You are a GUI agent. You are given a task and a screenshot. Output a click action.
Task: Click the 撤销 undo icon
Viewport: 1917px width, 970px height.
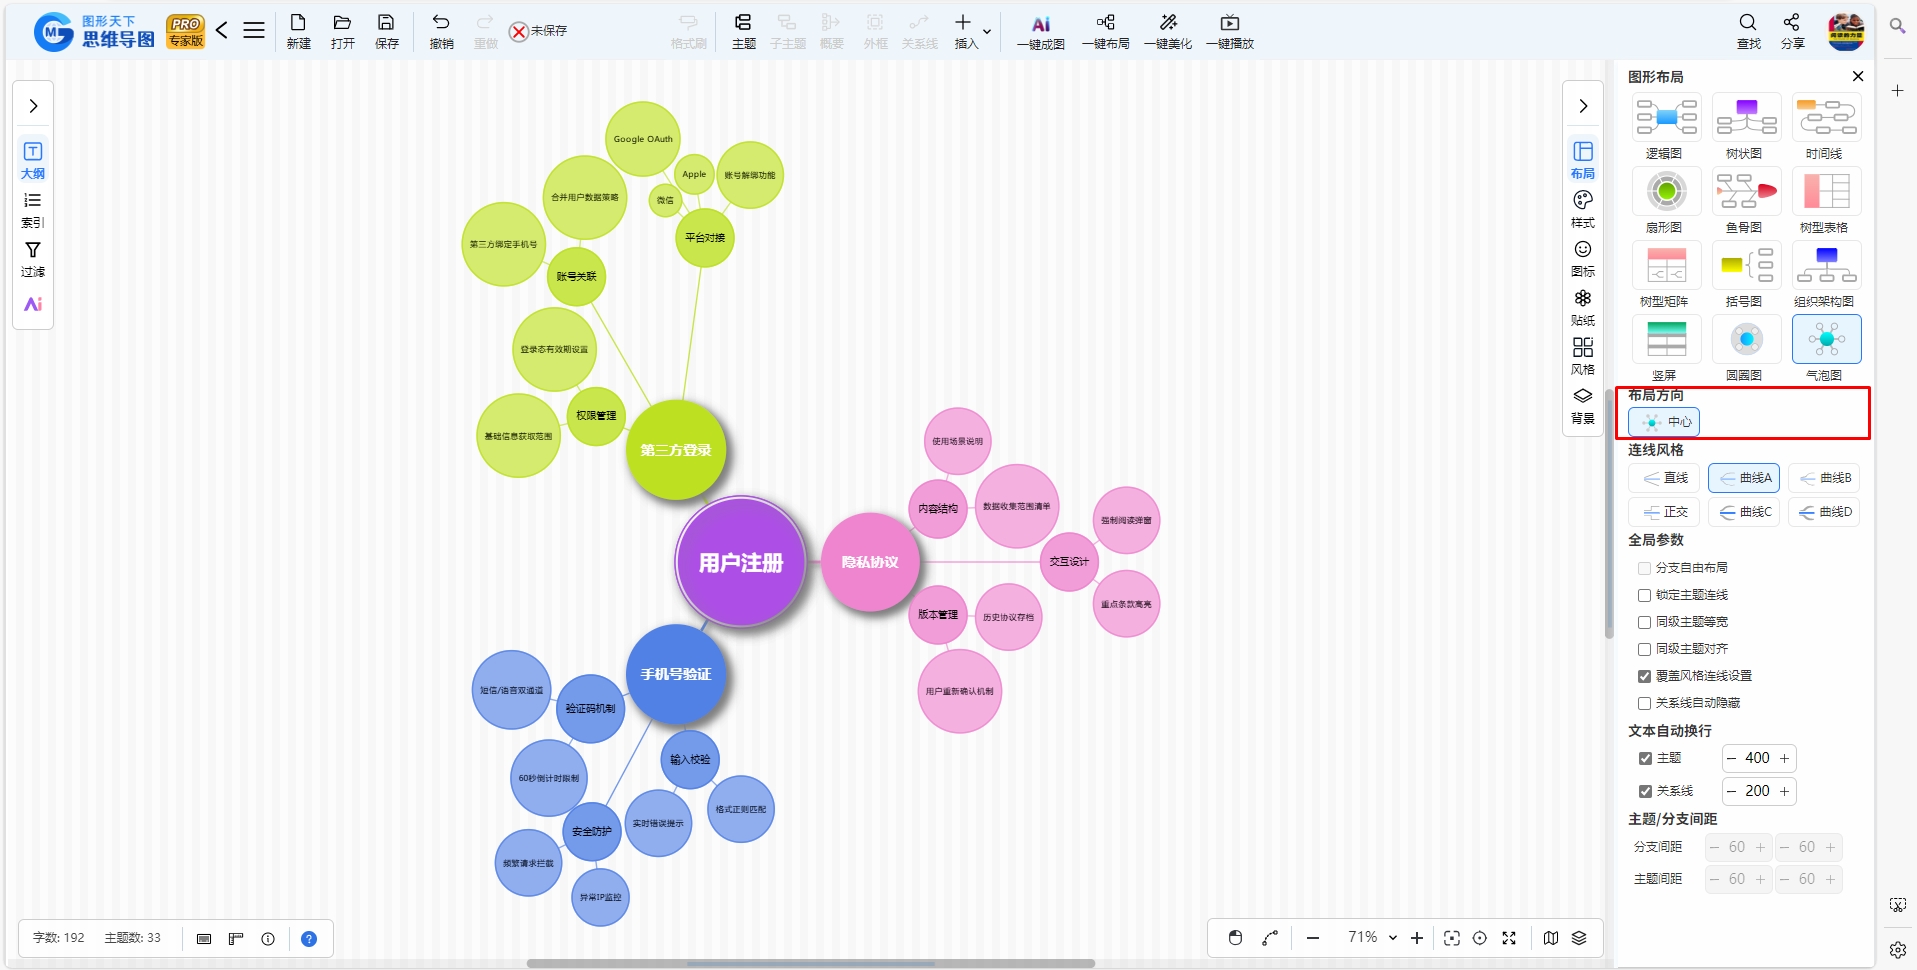(x=441, y=22)
